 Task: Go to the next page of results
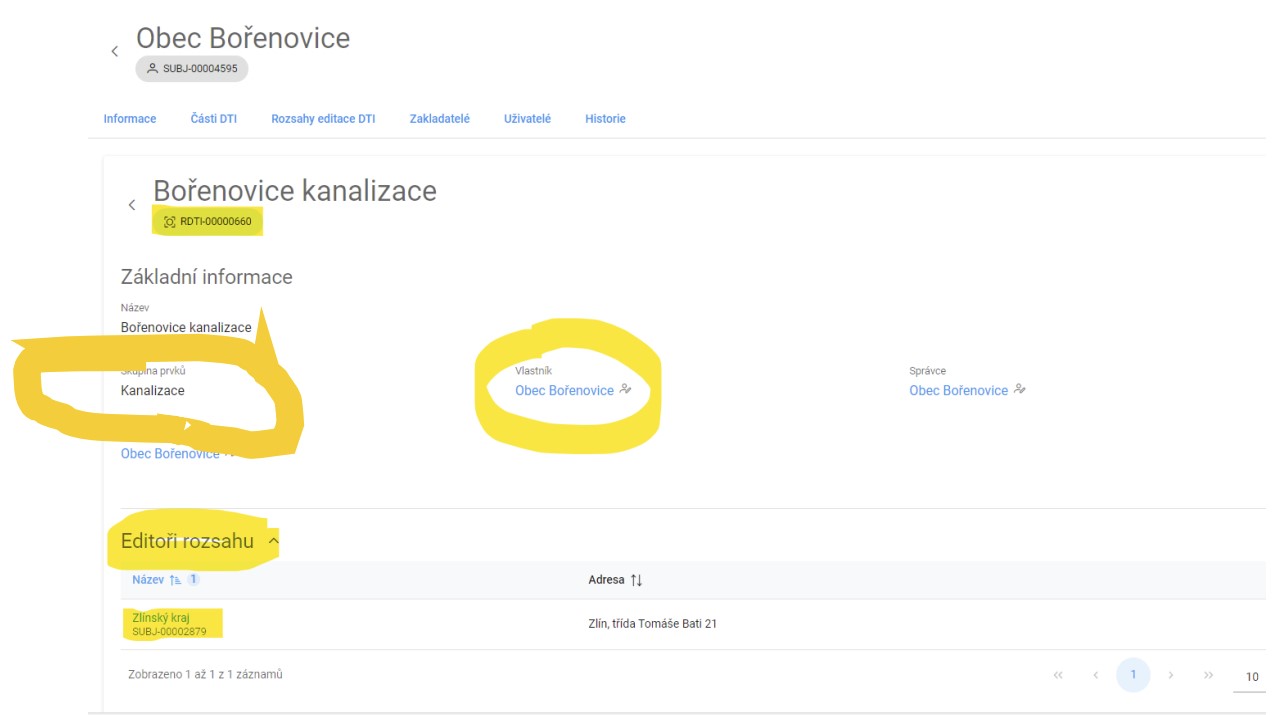1171,675
